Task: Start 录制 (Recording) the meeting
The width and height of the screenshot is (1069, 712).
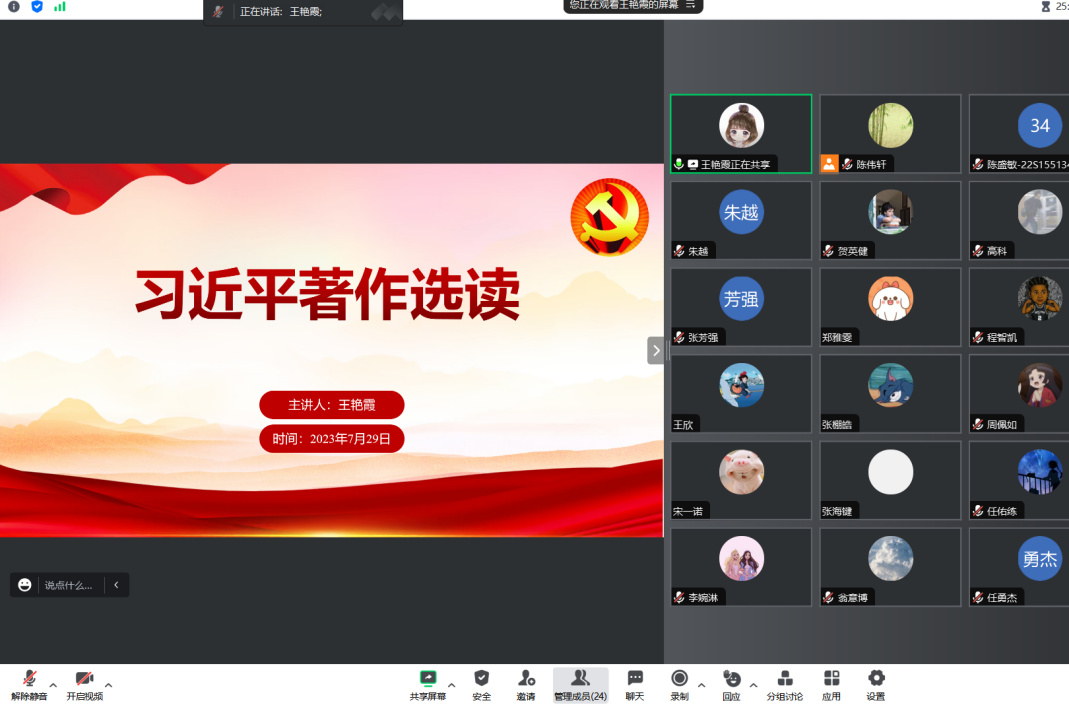Action: coord(680,684)
